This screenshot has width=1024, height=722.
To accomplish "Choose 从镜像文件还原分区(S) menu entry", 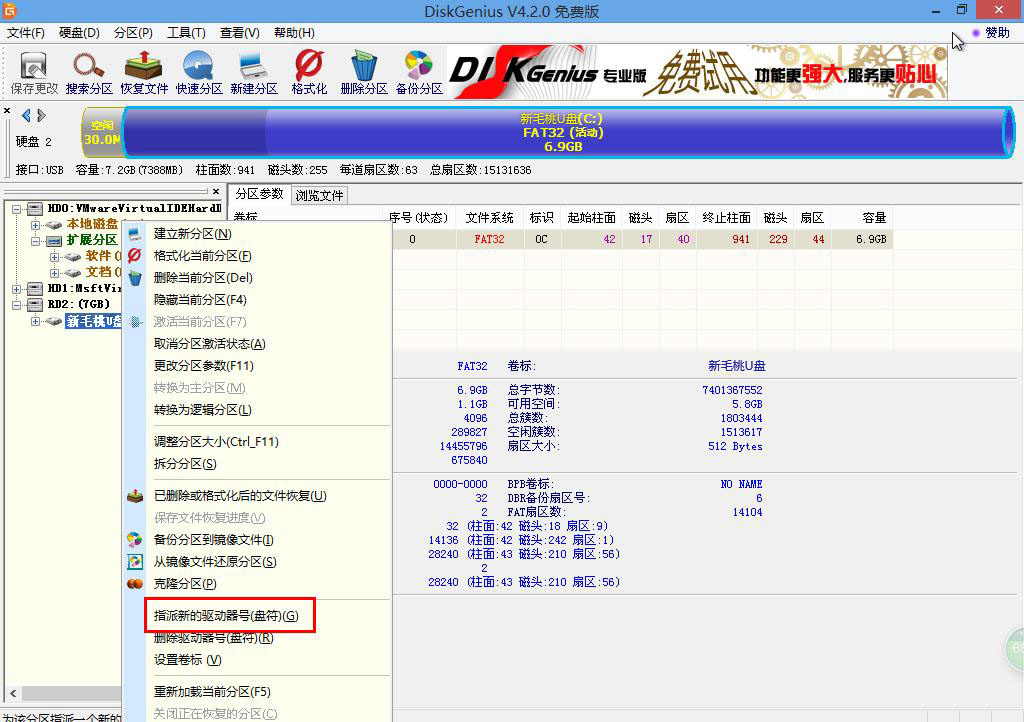I will click(215, 562).
